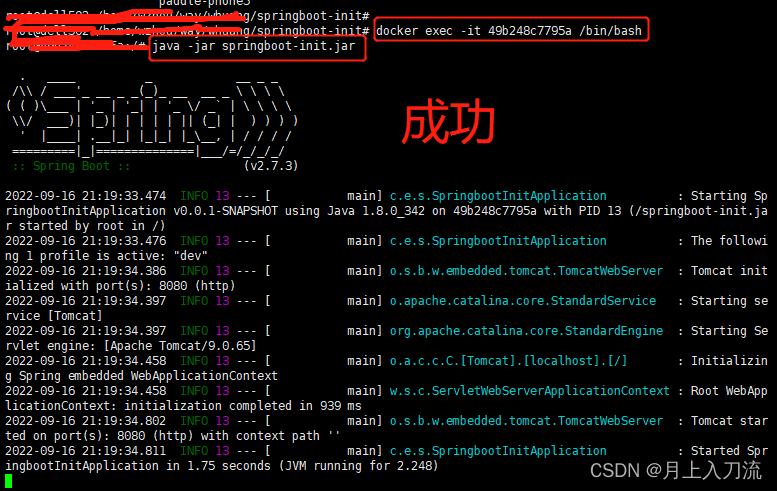Click the 'java -jar springboot-init.jar' command text

[x=254, y=46]
